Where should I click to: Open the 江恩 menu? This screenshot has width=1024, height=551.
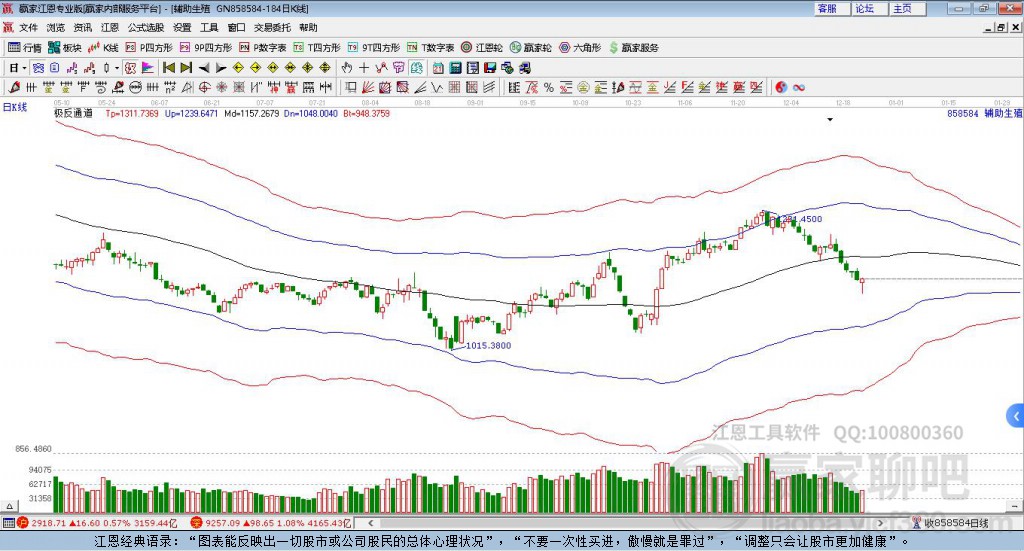click(110, 27)
